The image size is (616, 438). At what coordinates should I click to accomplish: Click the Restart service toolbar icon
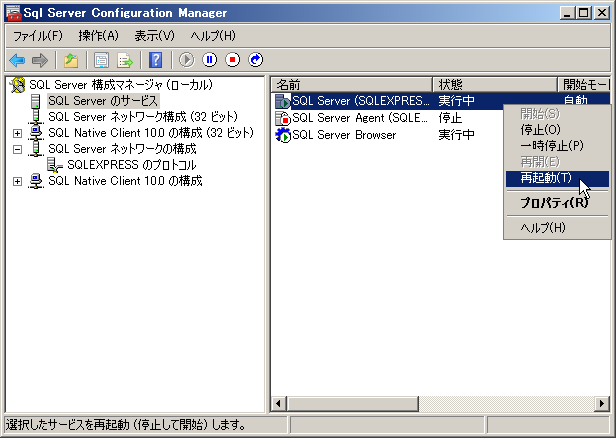256,60
